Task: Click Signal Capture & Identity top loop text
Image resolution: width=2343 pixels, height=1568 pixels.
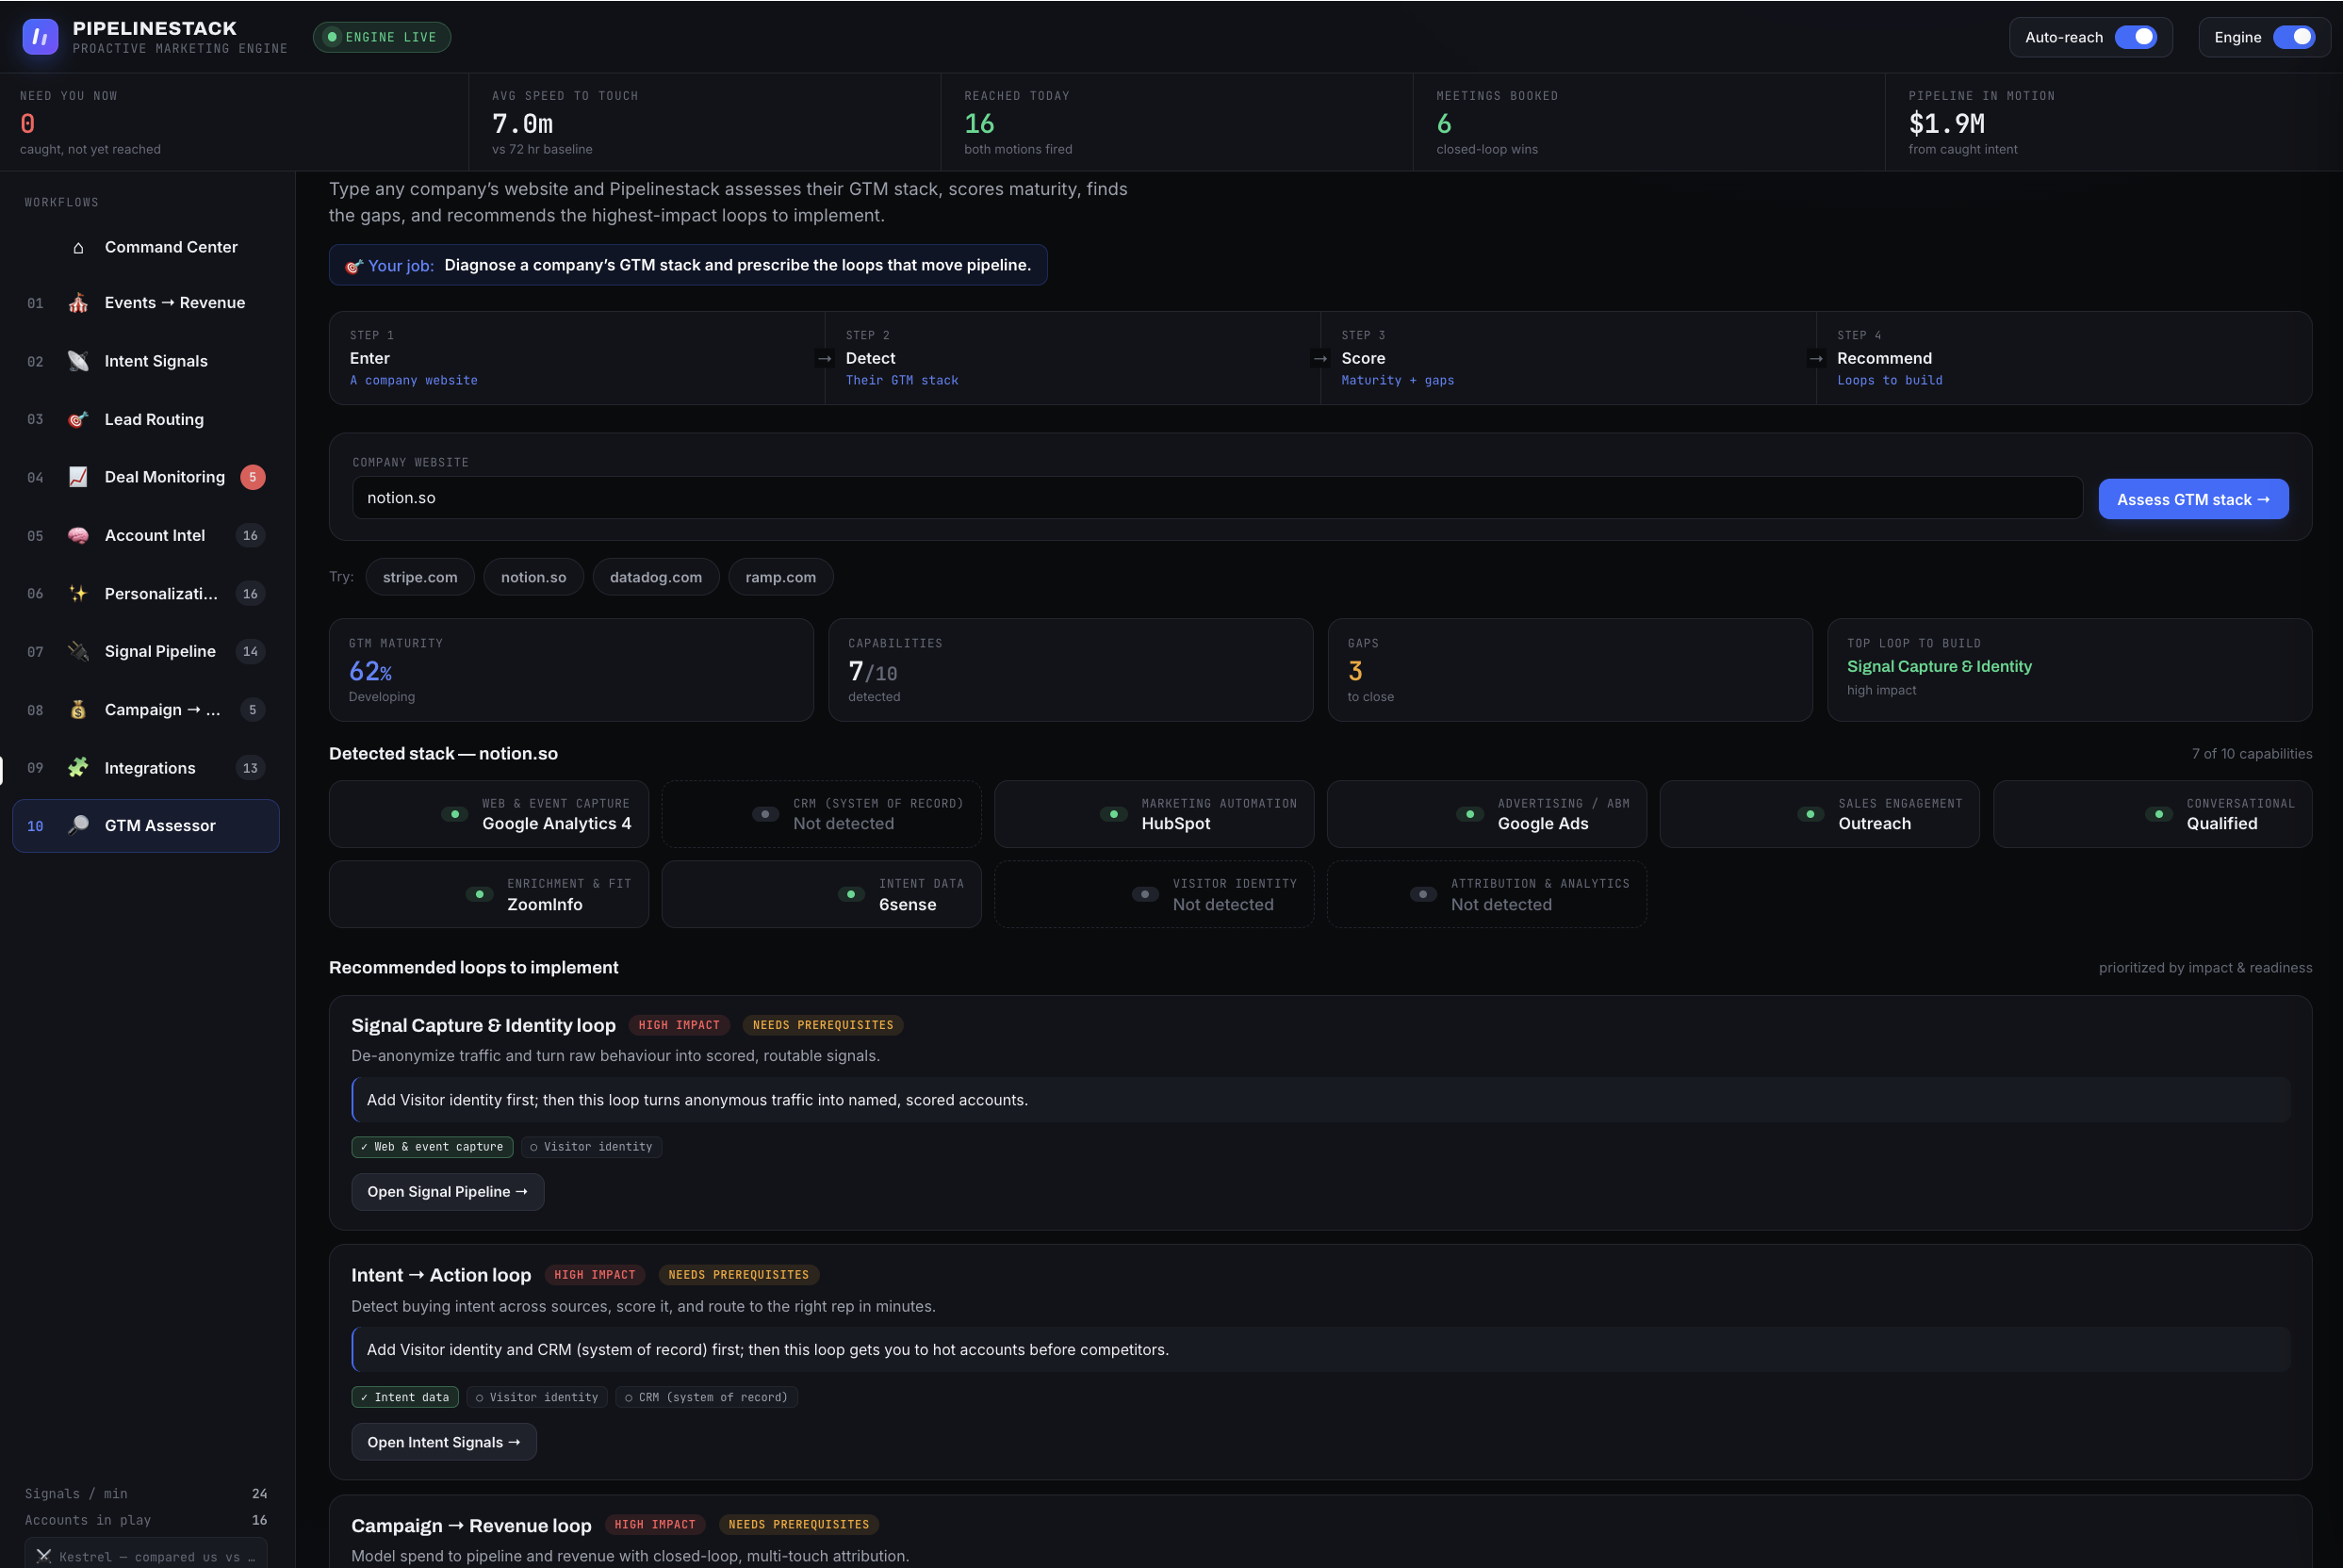Action: (x=1939, y=667)
